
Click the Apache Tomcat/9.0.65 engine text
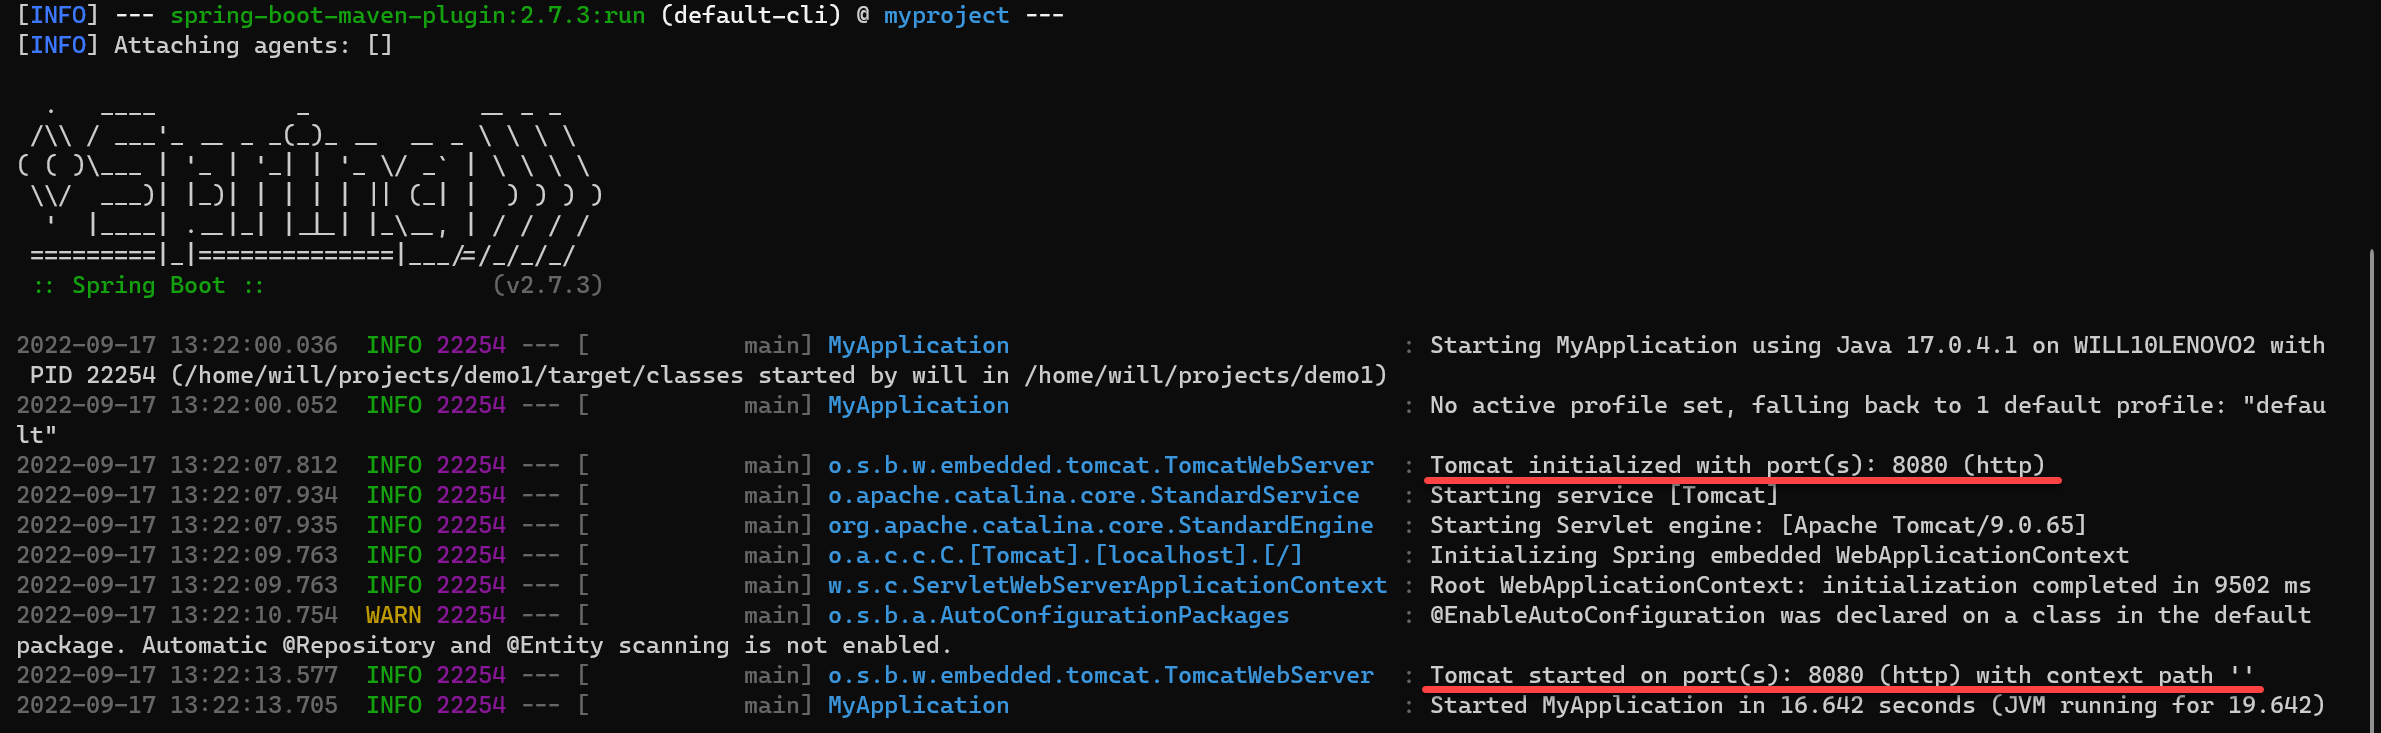(x=1933, y=525)
